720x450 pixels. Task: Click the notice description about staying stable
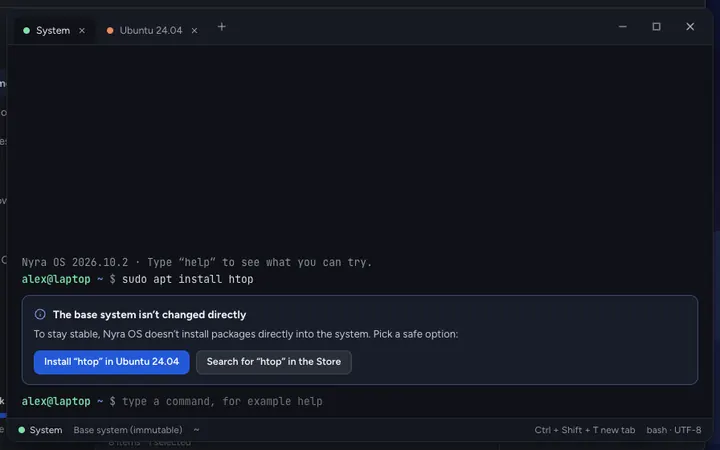click(246, 334)
